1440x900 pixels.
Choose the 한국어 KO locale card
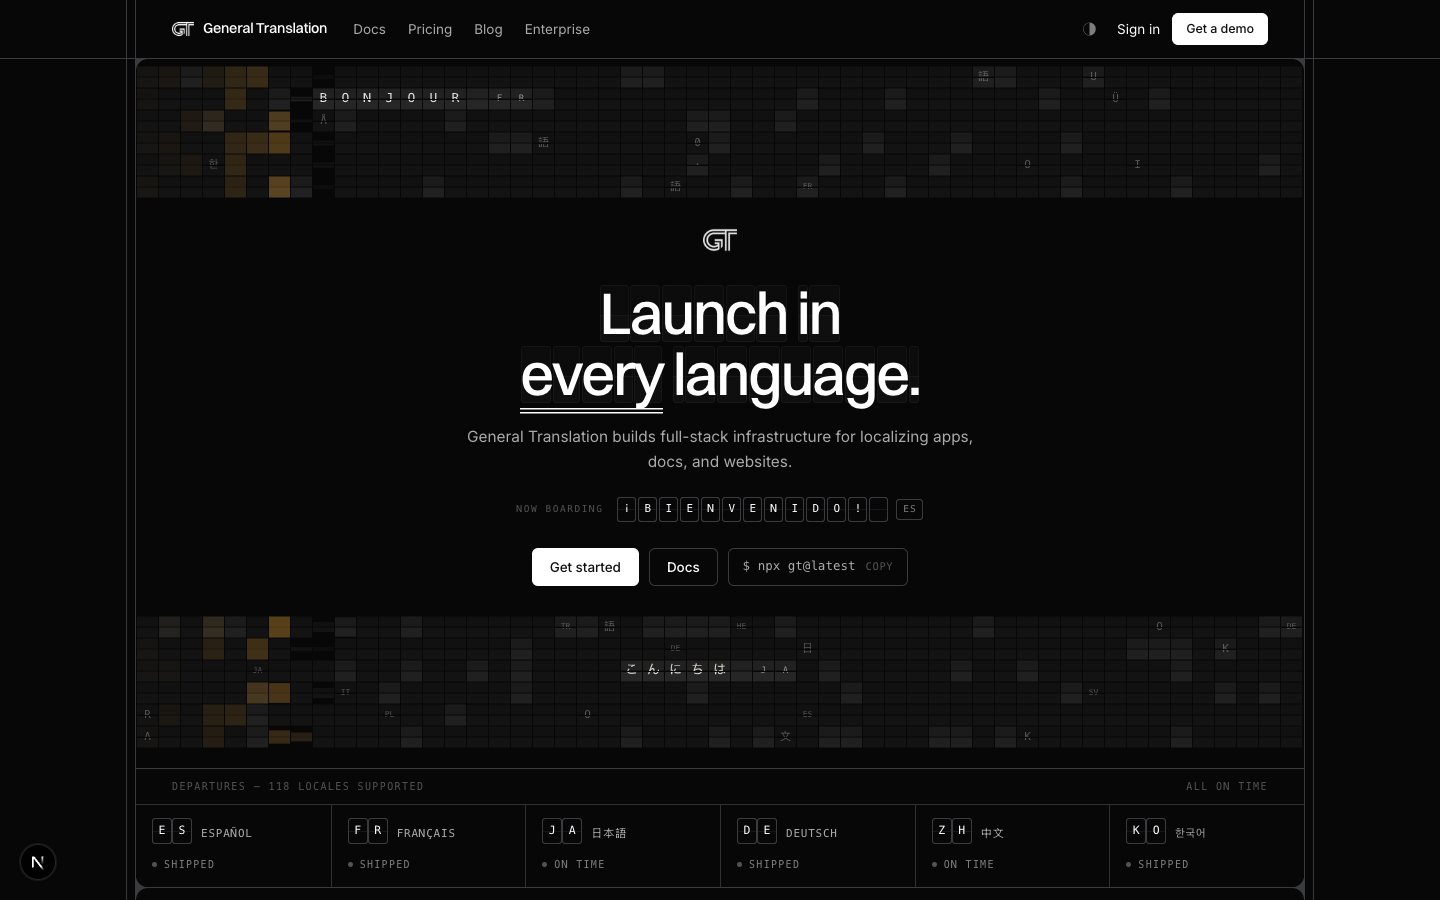point(1207,846)
